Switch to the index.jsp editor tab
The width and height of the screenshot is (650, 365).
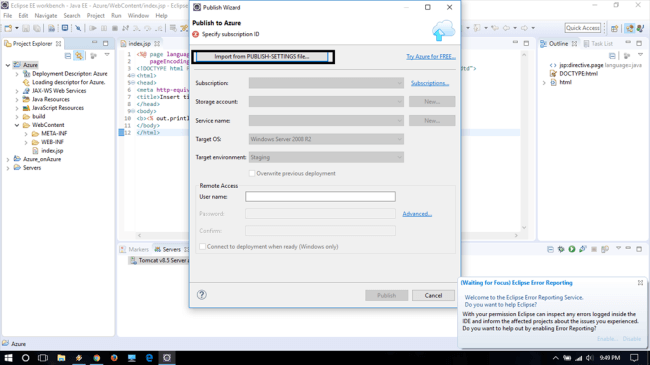click(x=139, y=44)
